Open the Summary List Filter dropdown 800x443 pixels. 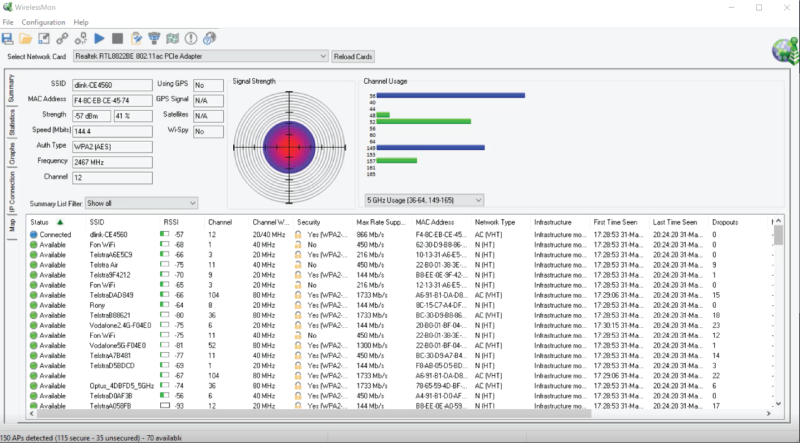[141, 203]
